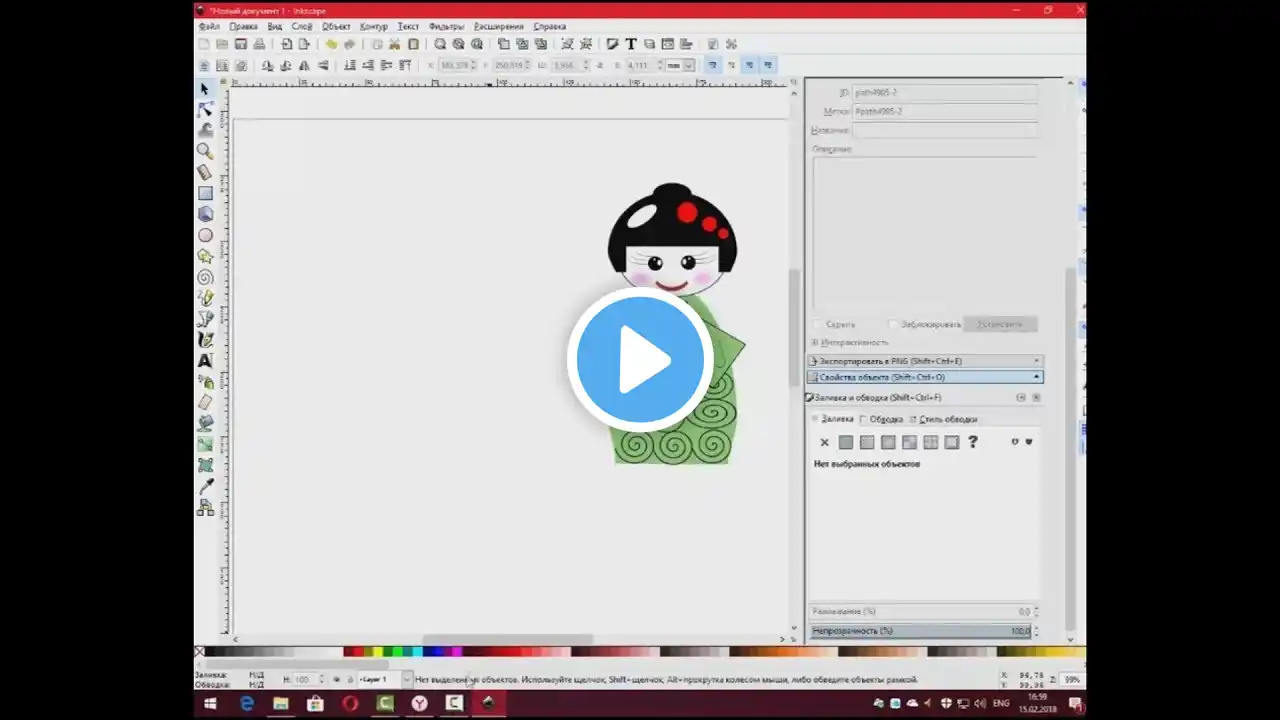
Task: Close the Заливка и обводка panel
Action: point(1036,397)
